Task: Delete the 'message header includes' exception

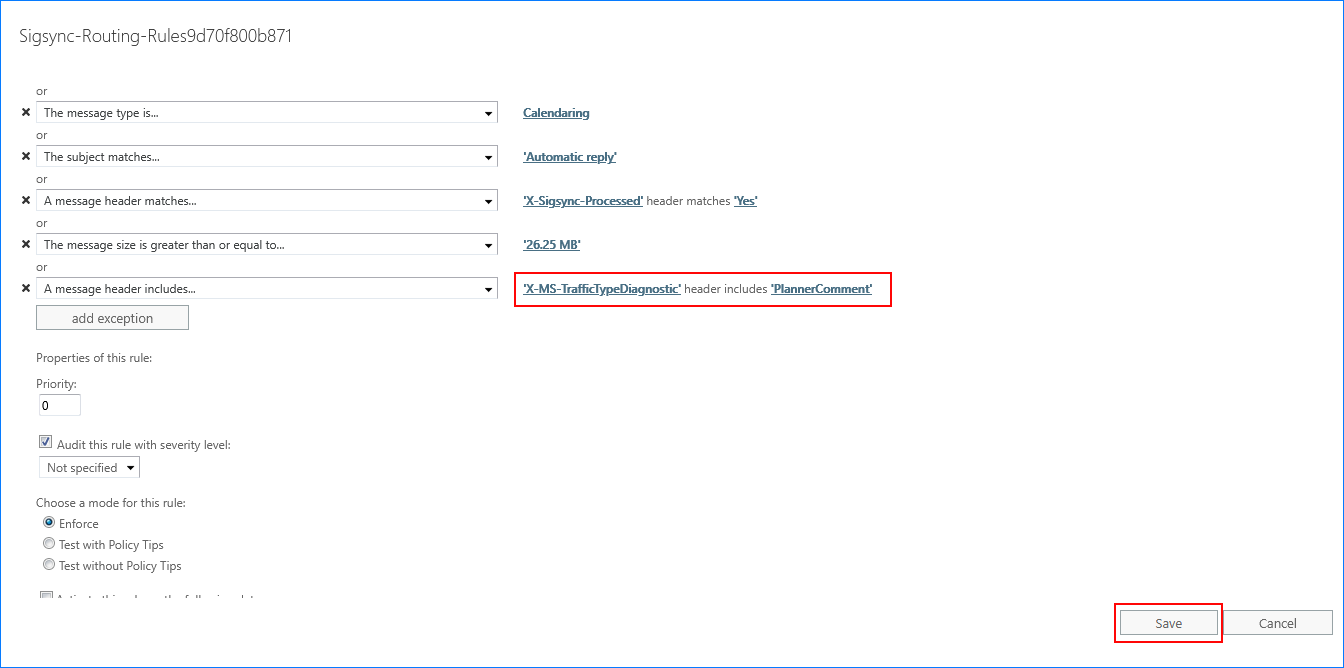Action: (x=26, y=289)
